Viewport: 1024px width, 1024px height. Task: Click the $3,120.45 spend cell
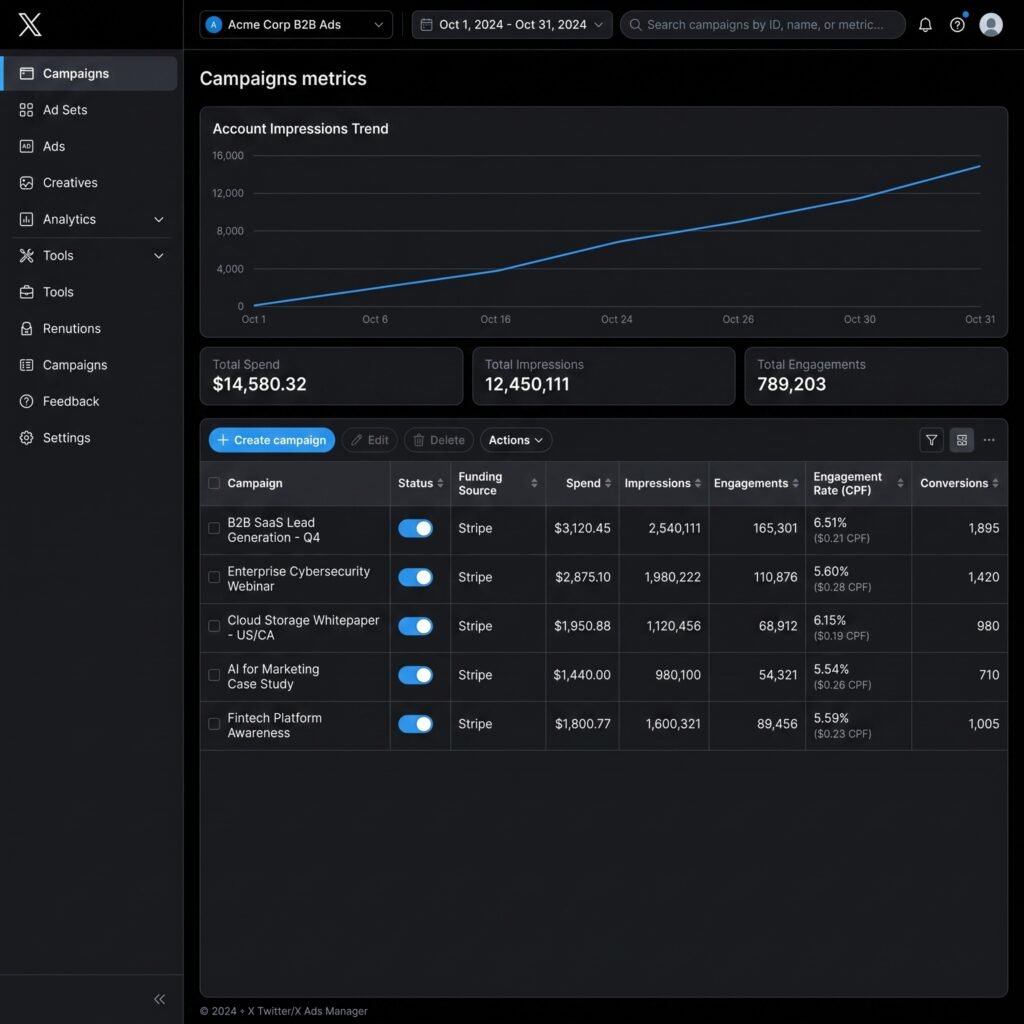tap(582, 528)
